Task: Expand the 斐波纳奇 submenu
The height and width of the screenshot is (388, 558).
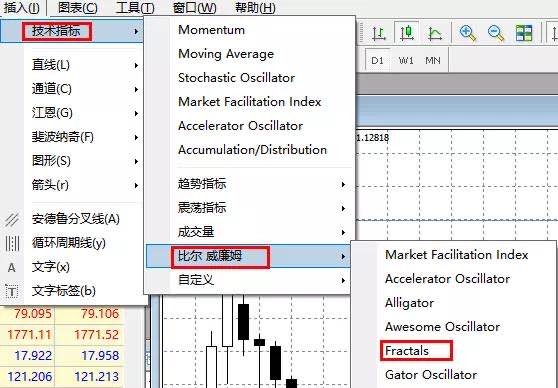Action: click(63, 137)
